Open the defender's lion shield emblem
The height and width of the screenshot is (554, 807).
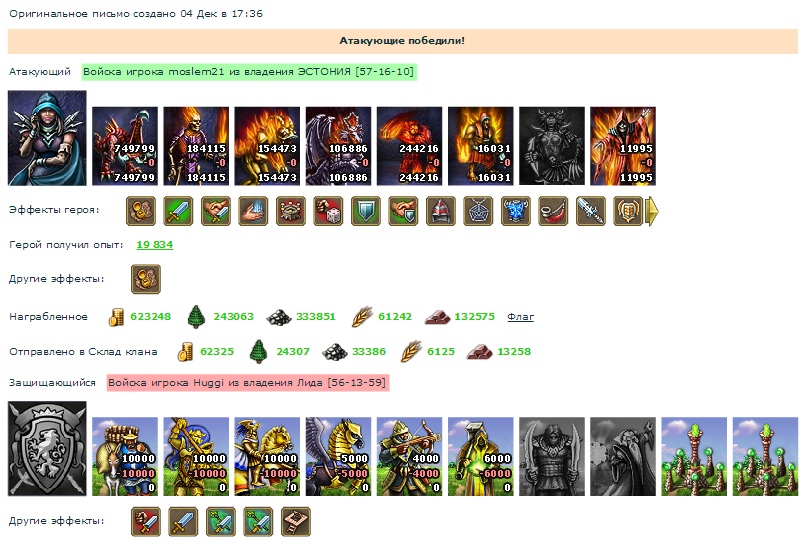point(47,449)
